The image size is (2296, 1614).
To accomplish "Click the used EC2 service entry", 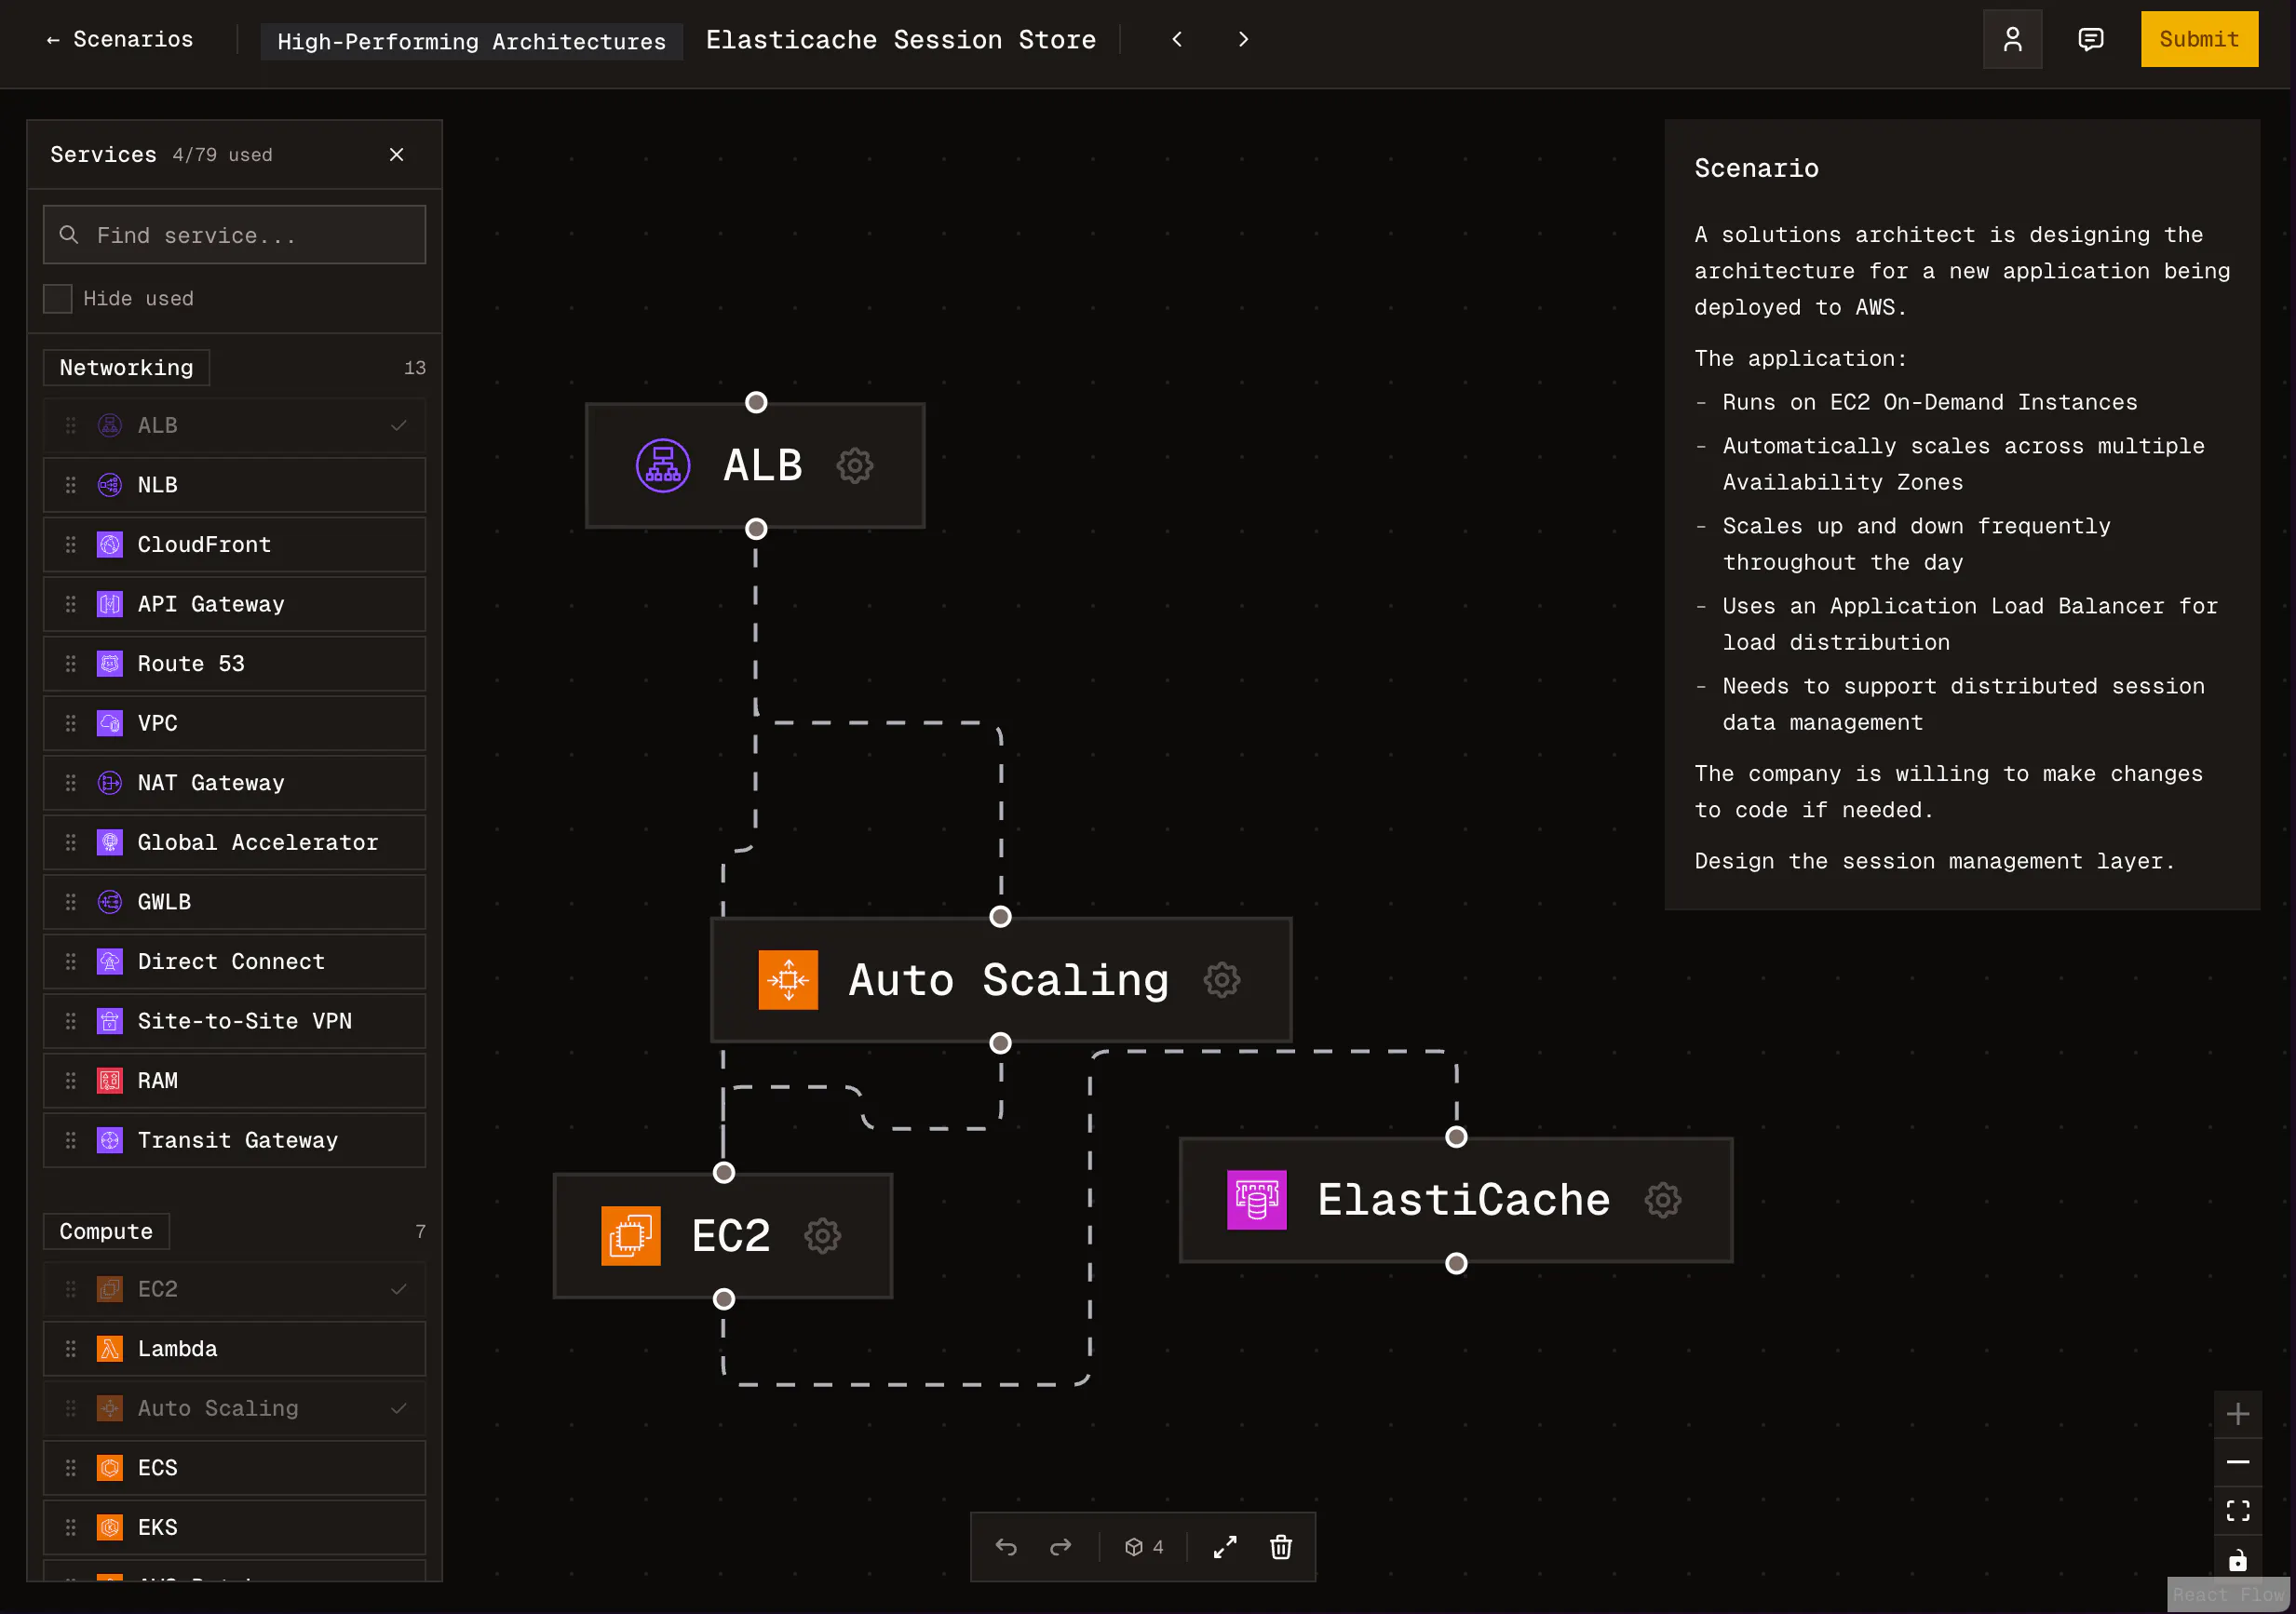I will click(234, 1289).
